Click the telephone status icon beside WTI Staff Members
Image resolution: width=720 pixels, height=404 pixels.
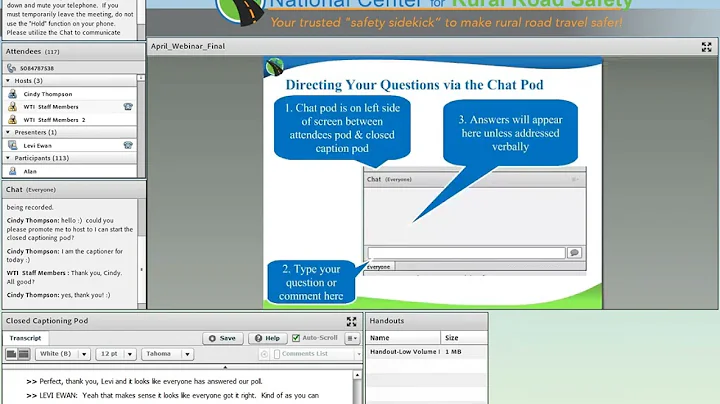[x=128, y=107]
